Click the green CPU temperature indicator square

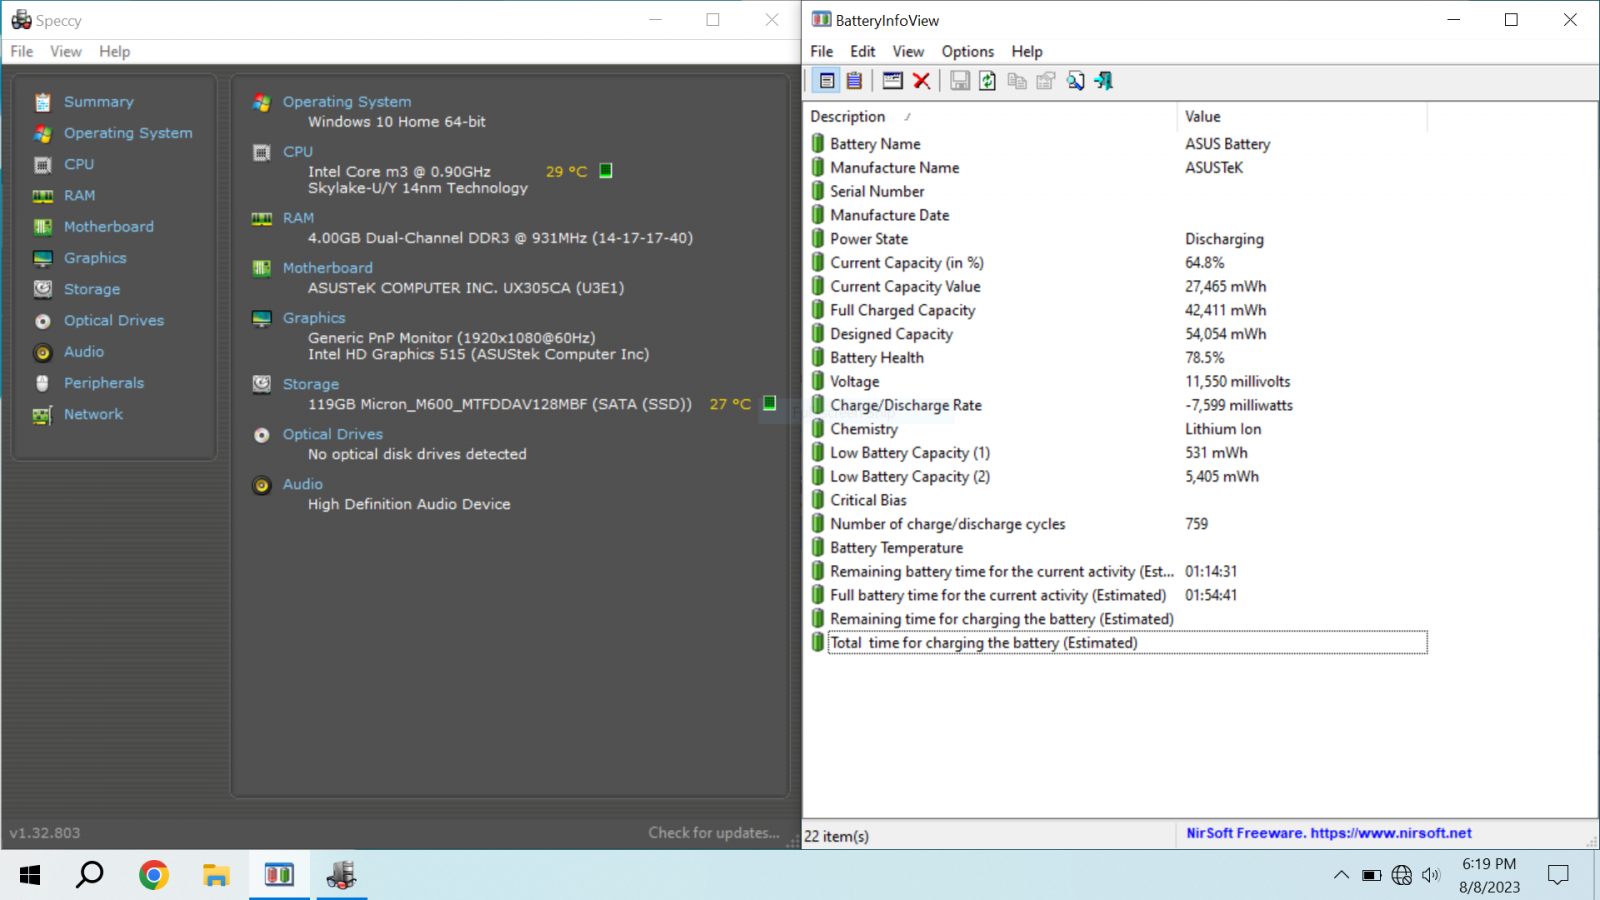(x=606, y=171)
